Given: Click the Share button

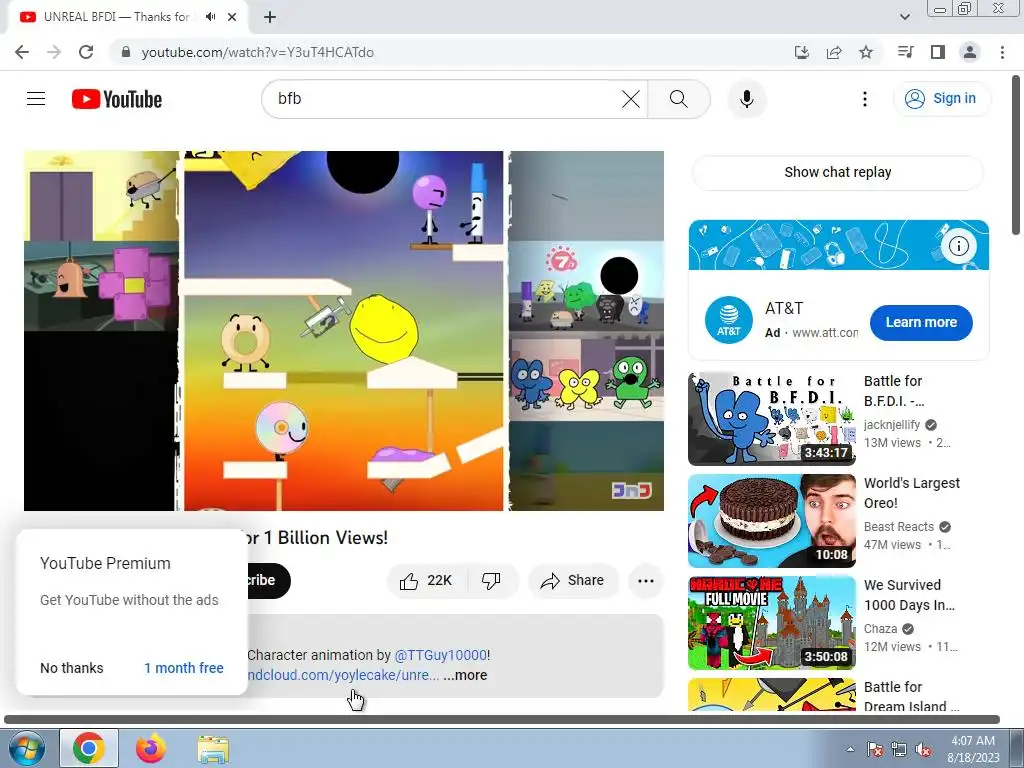Looking at the screenshot, I should 573,581.
